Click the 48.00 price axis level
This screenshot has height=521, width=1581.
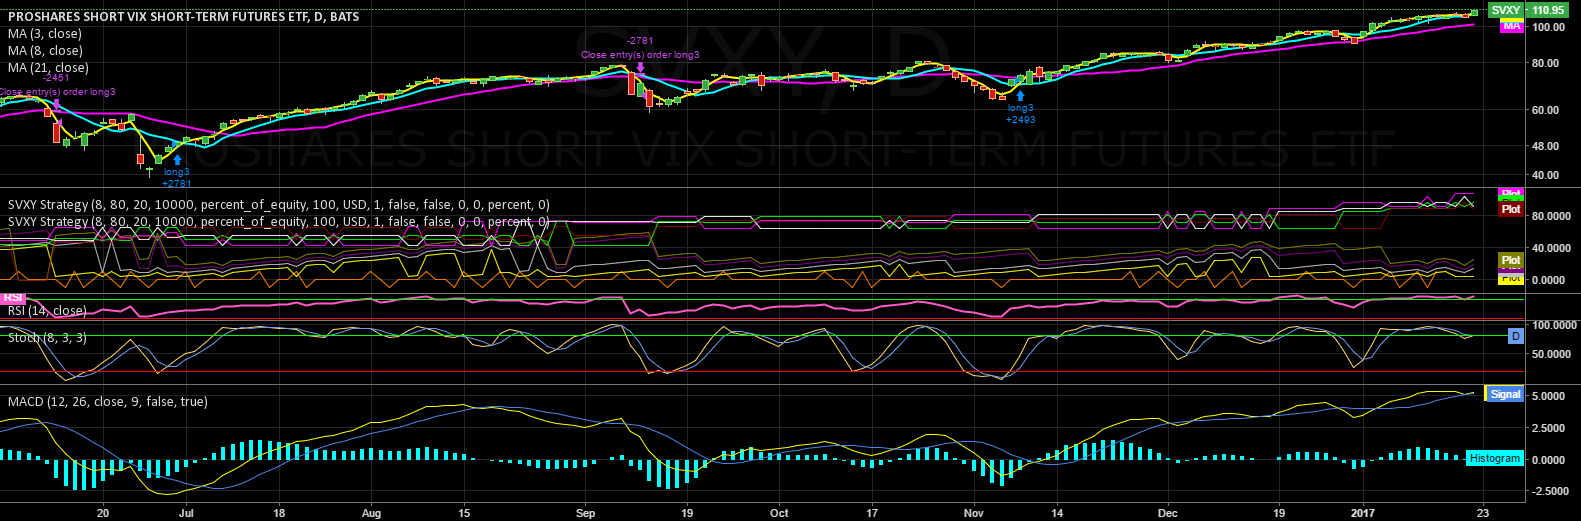point(1544,146)
